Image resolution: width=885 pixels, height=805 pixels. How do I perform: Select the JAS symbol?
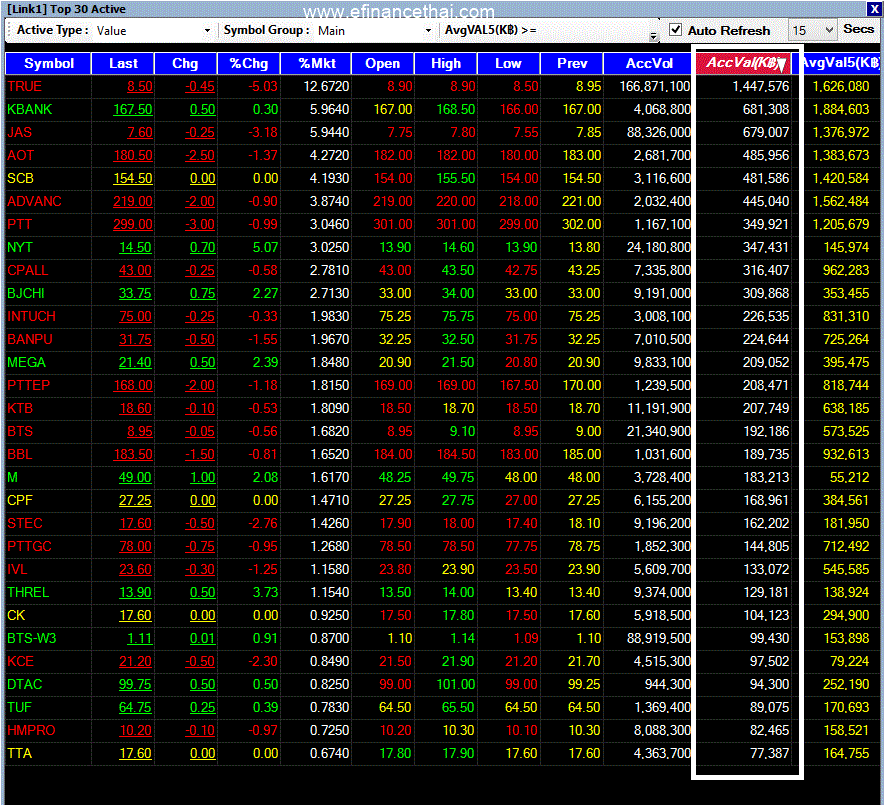point(20,133)
